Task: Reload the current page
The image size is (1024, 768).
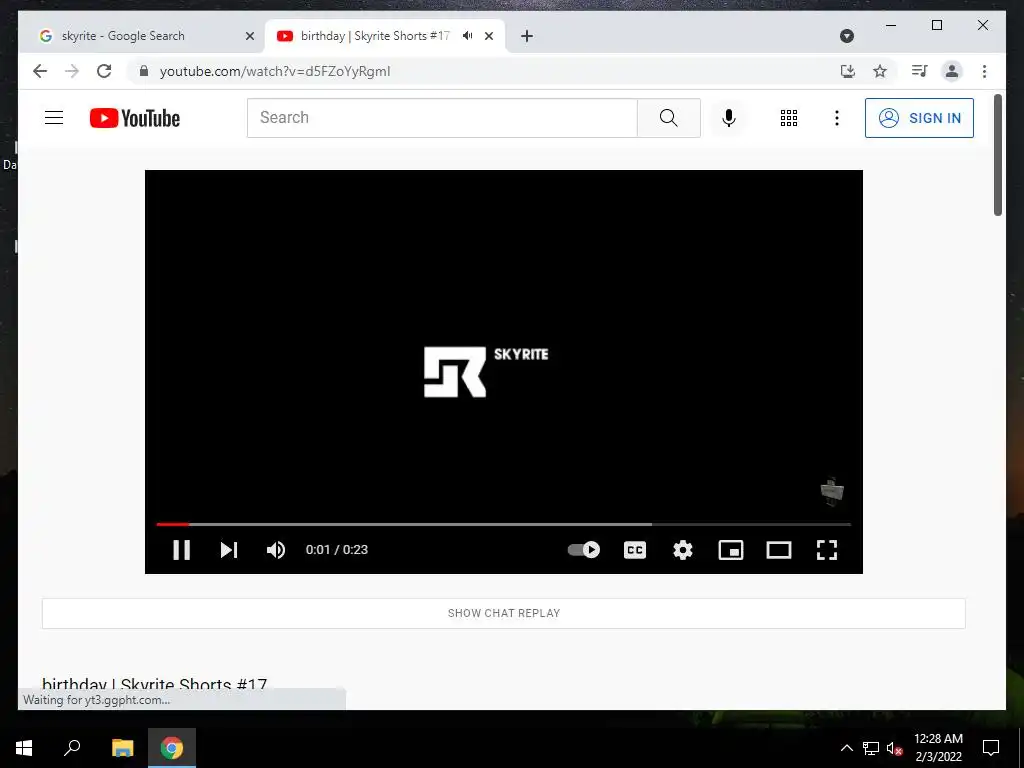Action: click(x=104, y=71)
